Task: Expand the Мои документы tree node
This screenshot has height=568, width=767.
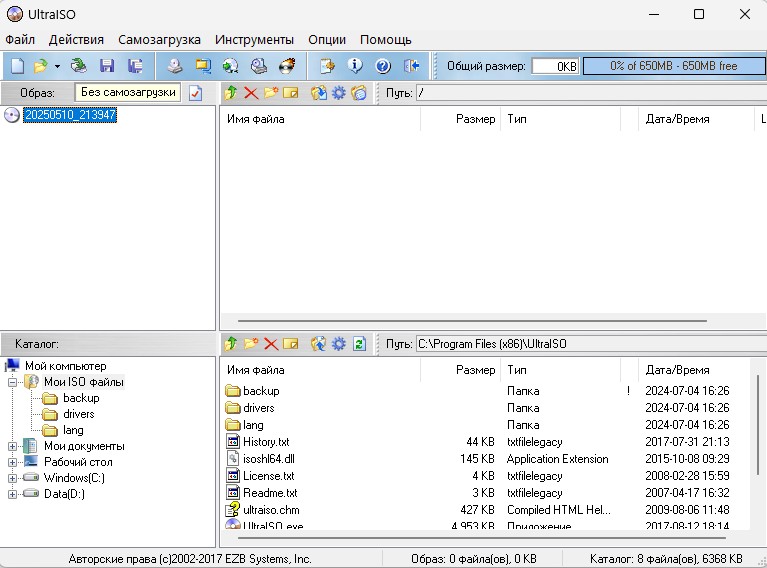Action: pos(13,446)
